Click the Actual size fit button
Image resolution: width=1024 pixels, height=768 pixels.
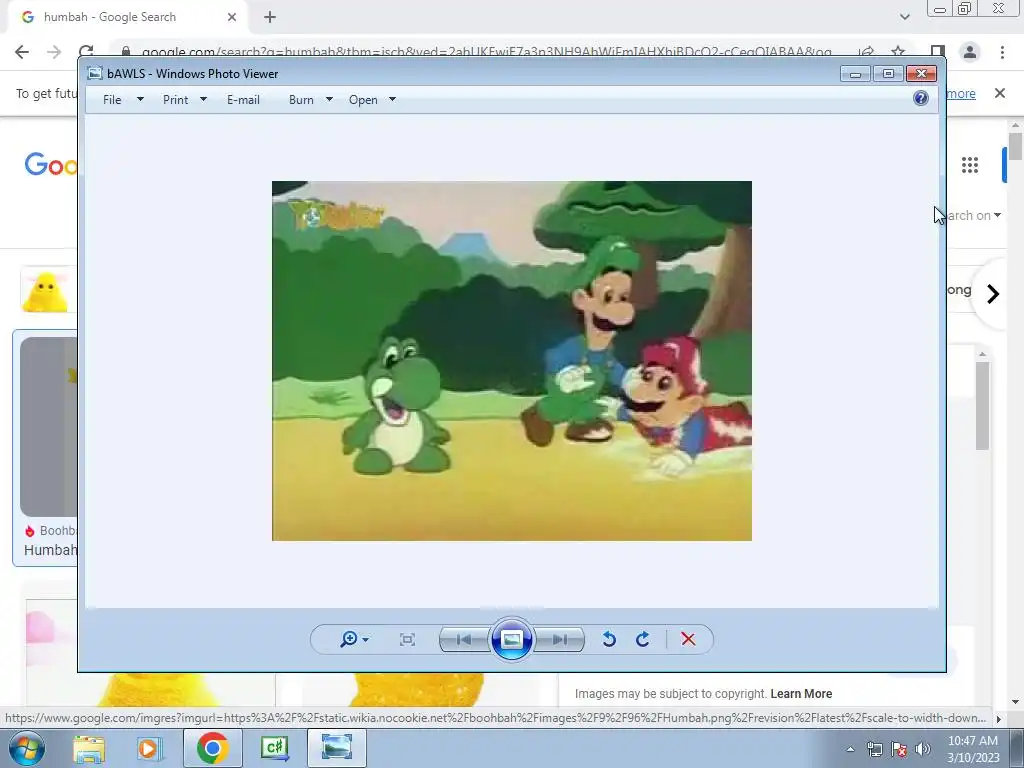click(x=407, y=639)
